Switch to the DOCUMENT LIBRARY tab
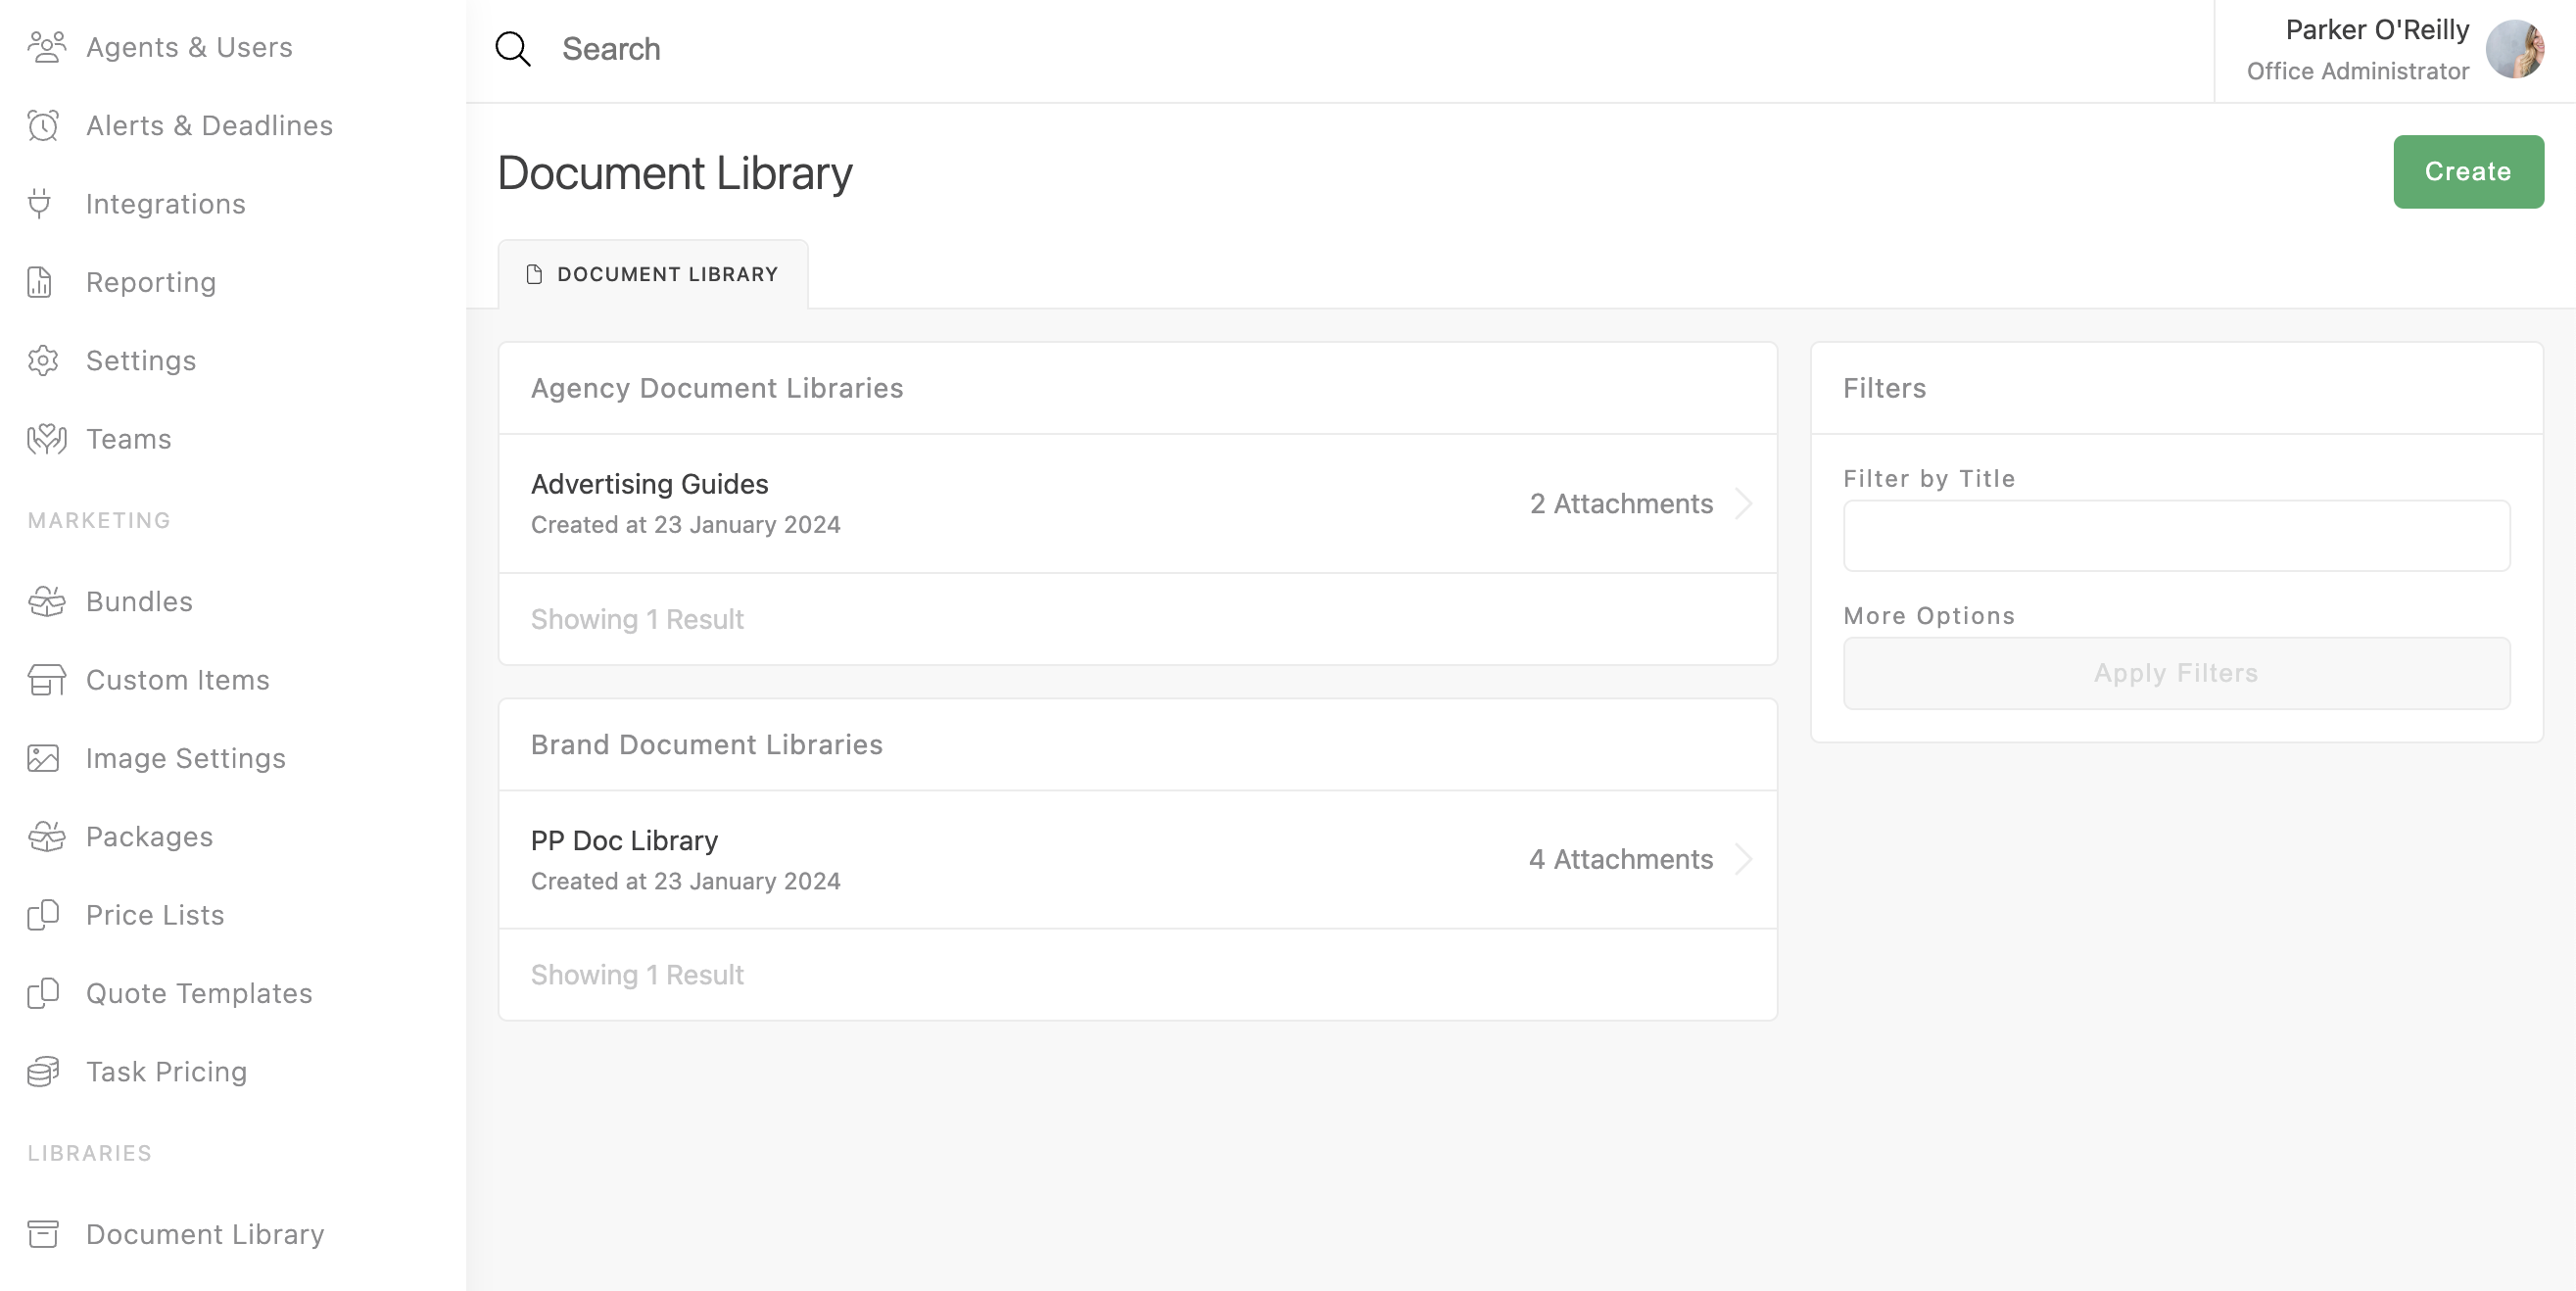Viewport: 2576px width, 1291px height. coord(653,274)
